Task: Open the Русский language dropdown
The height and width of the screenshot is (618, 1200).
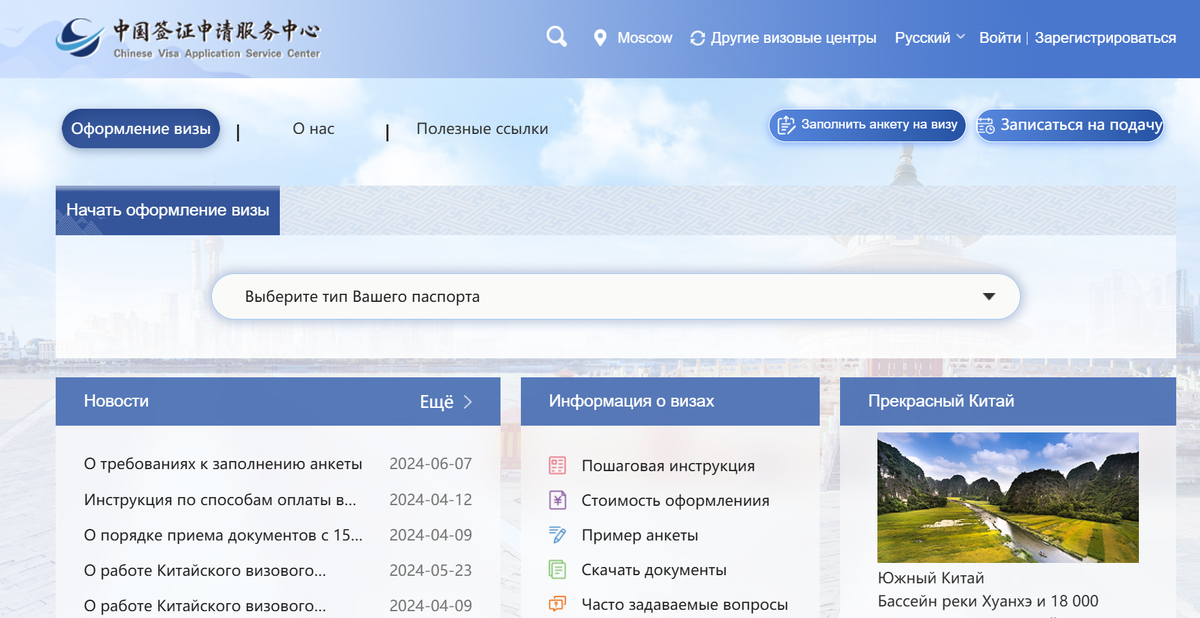Action: click(930, 38)
